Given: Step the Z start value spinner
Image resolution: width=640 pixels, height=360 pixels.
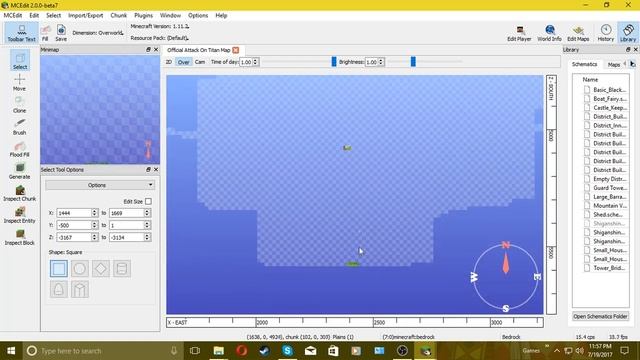Looking at the screenshot, I should tap(94, 237).
